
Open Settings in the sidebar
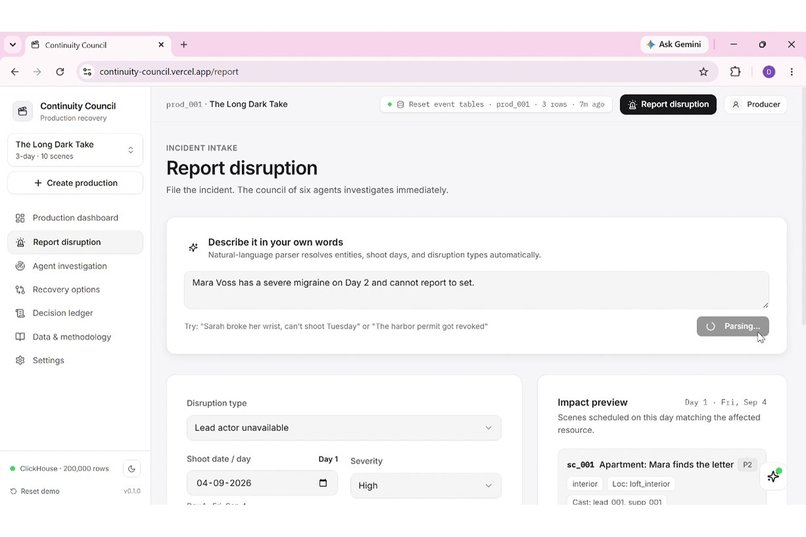pos(75,360)
